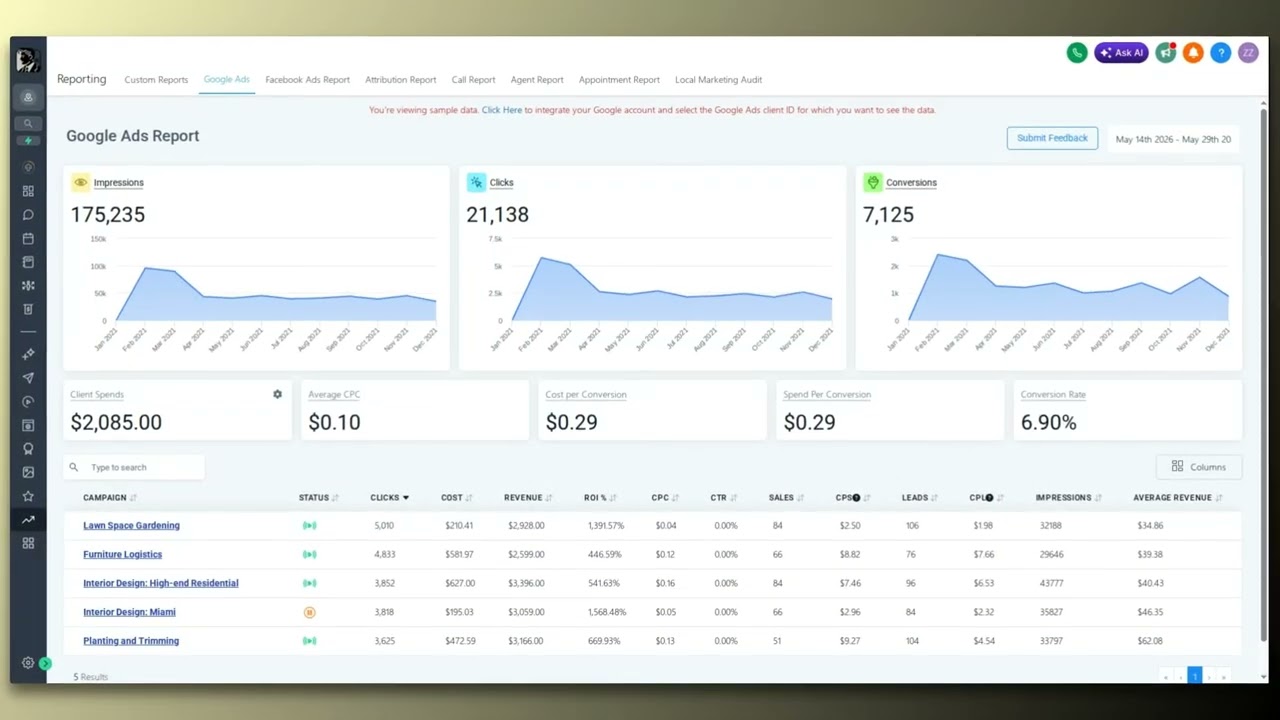Sort table by Clicks column
Screen dimensions: 1280x720
click(389, 497)
